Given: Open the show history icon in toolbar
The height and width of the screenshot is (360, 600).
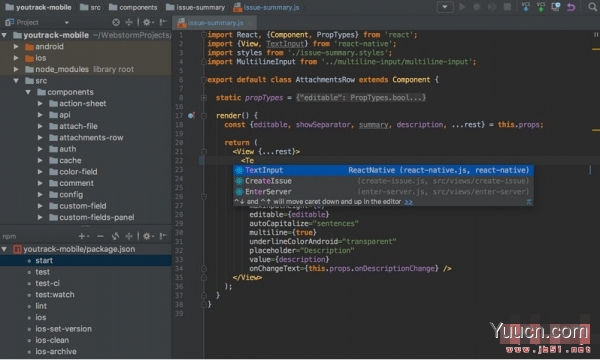Looking at the screenshot, I should tap(556, 7).
